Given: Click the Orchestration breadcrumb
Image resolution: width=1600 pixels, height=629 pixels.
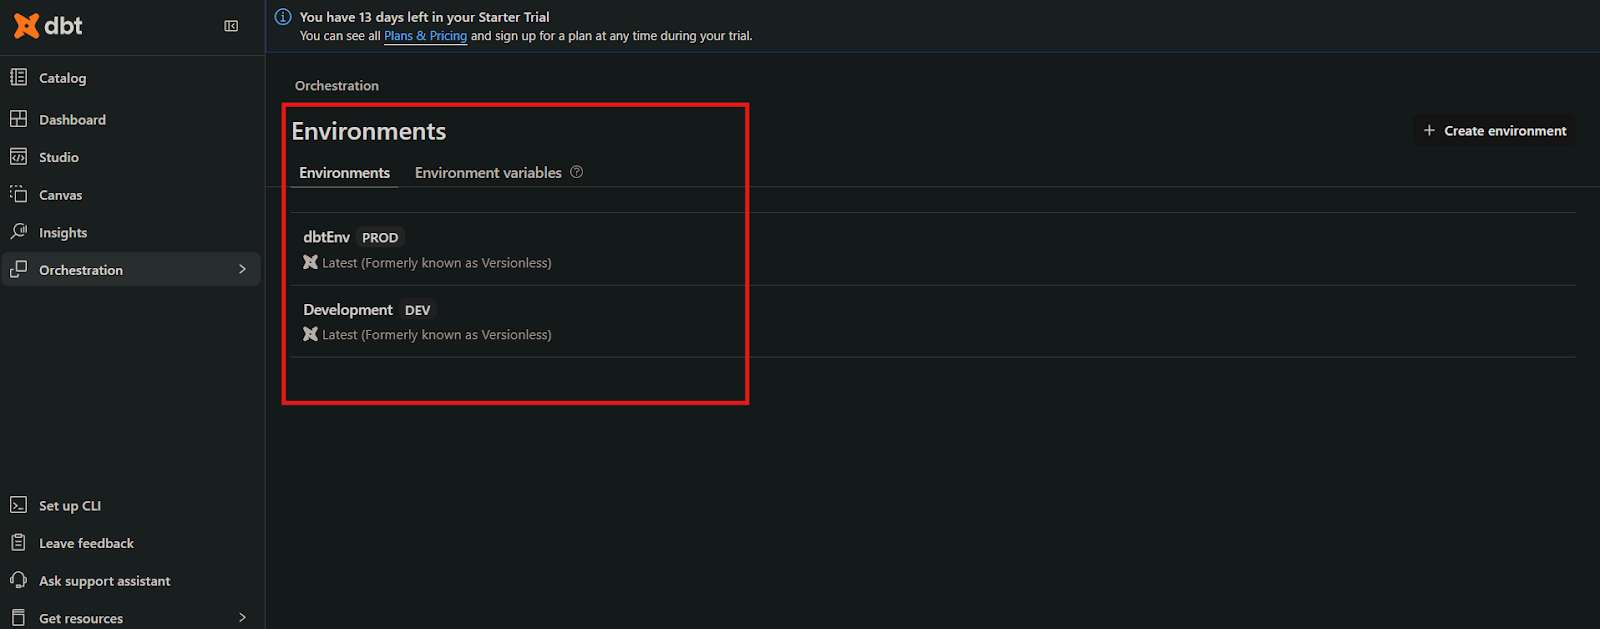Looking at the screenshot, I should coord(337,86).
